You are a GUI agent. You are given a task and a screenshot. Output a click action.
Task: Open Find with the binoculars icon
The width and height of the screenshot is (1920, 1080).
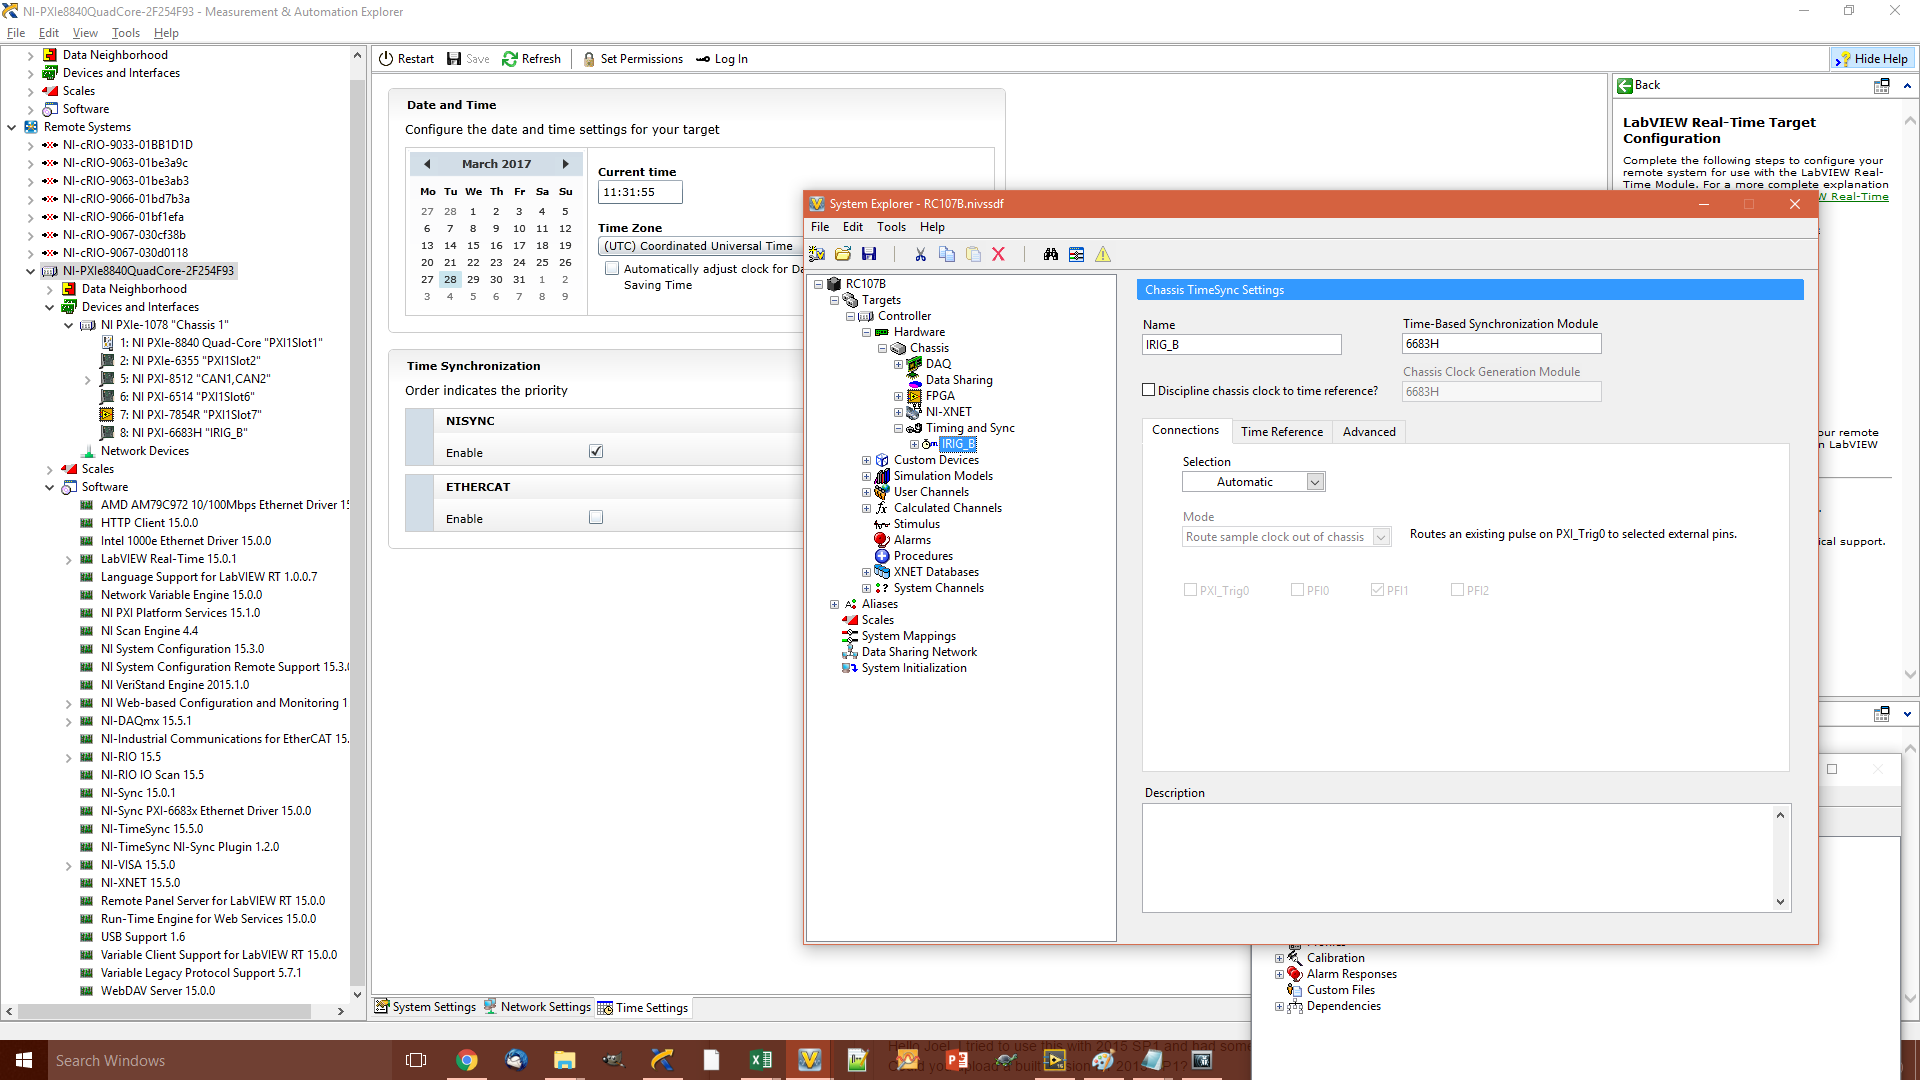click(1050, 254)
